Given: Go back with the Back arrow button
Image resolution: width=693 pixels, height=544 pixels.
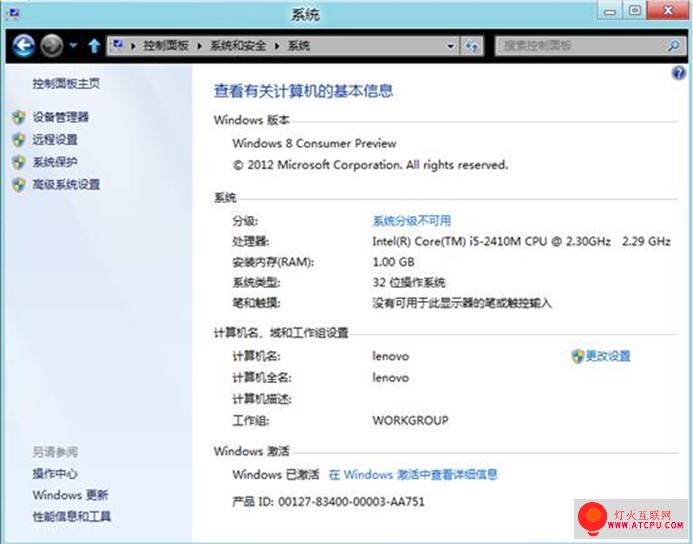Looking at the screenshot, I should [23, 45].
